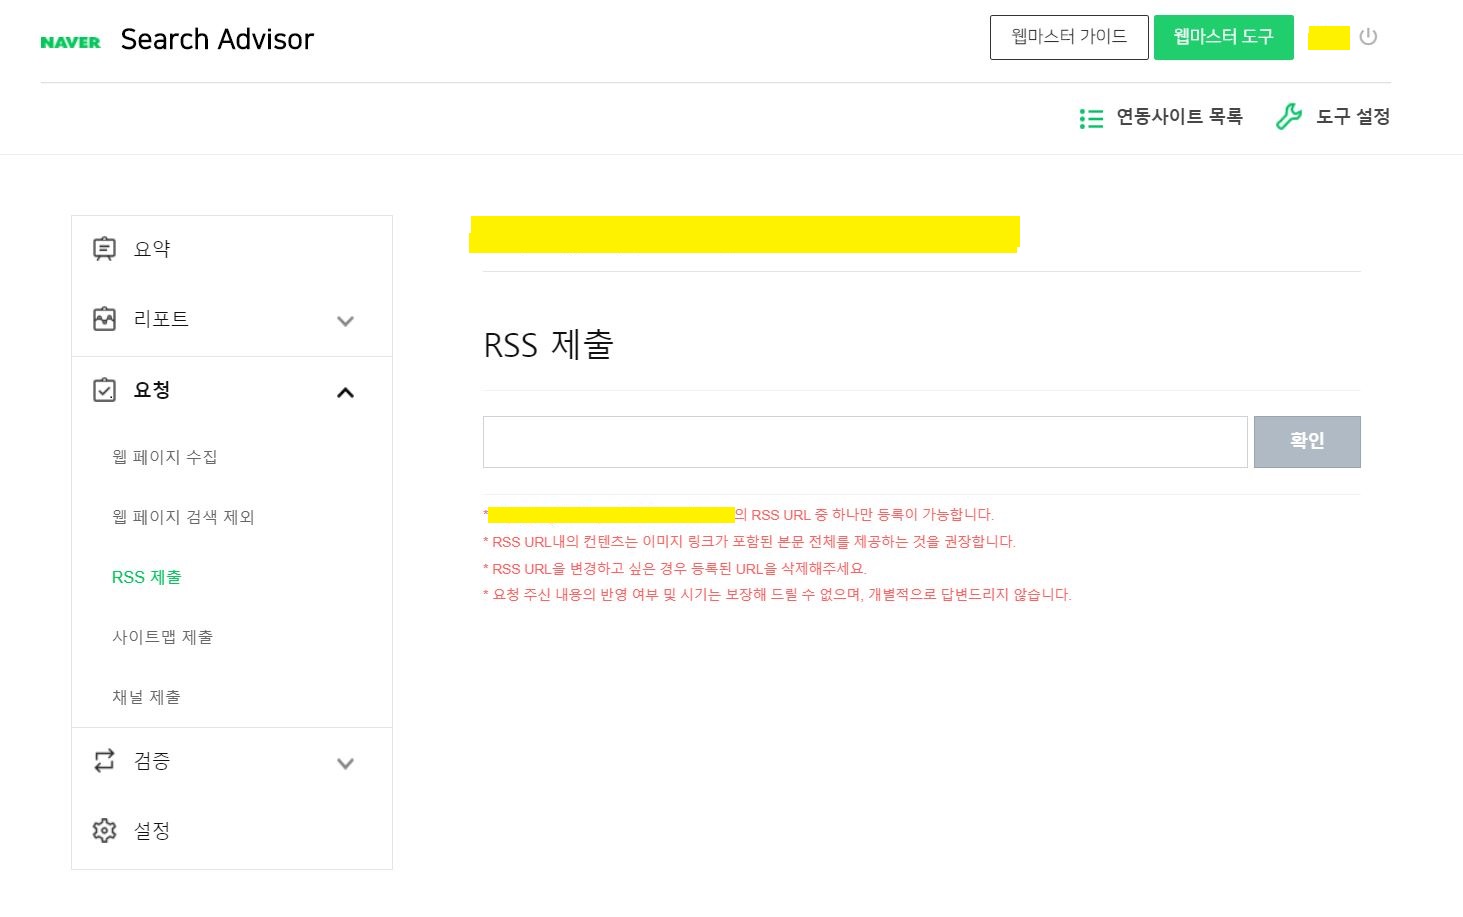Click the power logout icon
This screenshot has width=1463, height=917.
(x=1368, y=37)
